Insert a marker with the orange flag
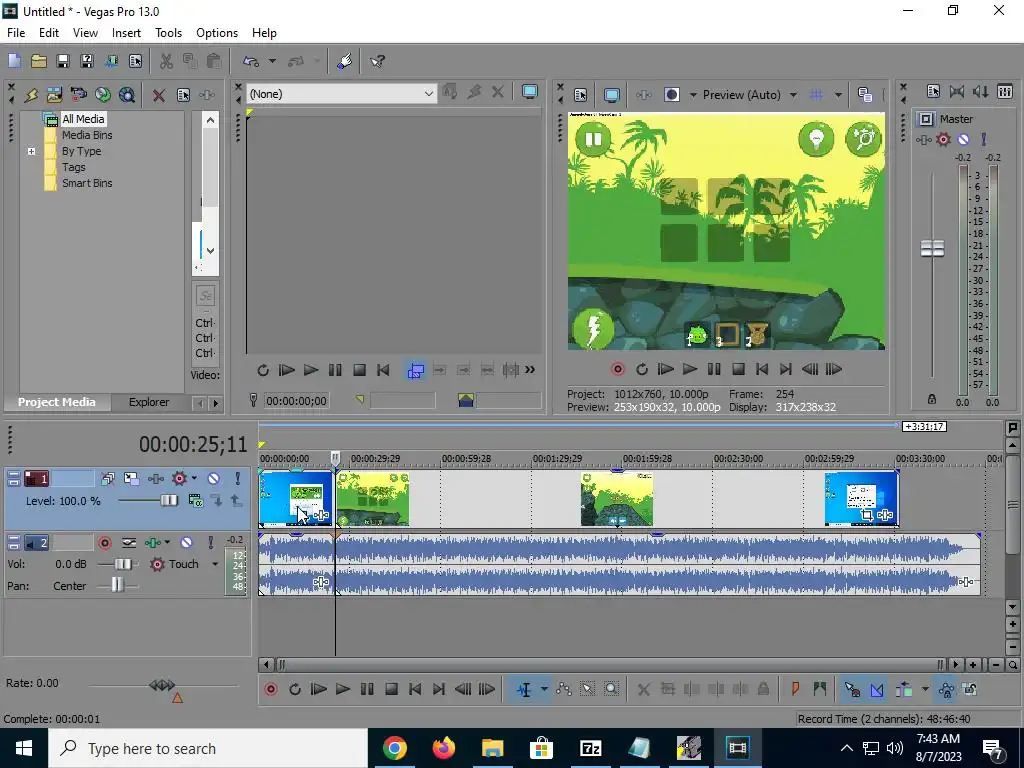The width and height of the screenshot is (1024, 768). tap(795, 689)
